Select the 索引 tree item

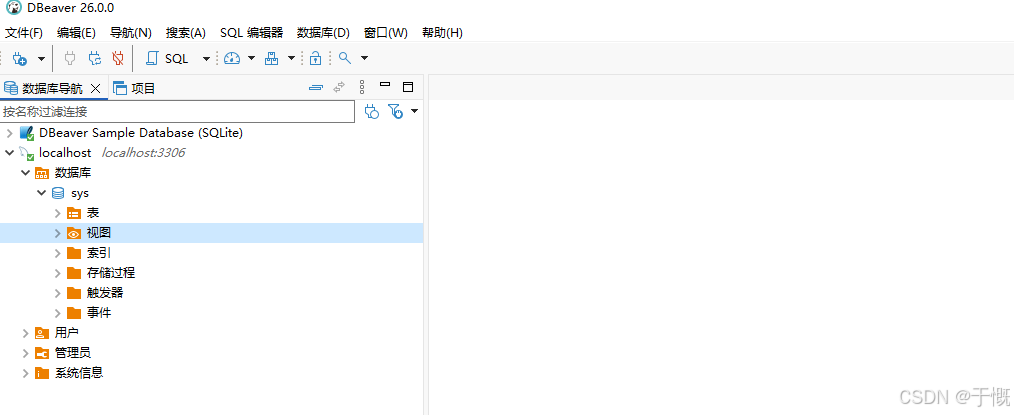click(x=99, y=253)
